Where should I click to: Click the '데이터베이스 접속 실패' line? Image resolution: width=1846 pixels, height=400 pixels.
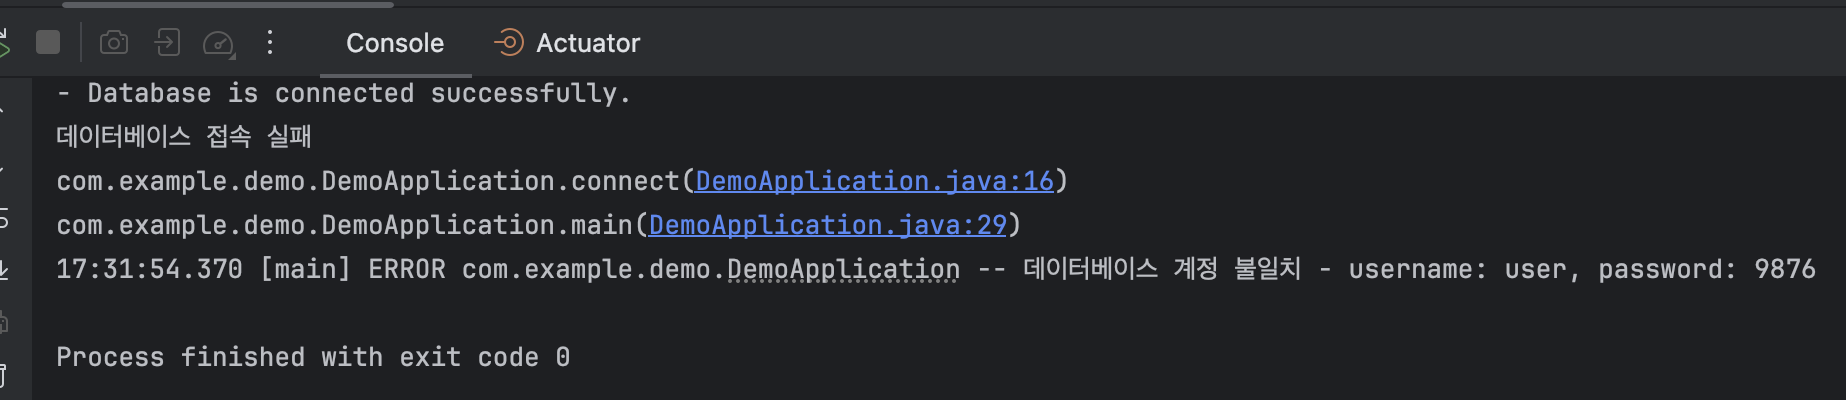[184, 137]
